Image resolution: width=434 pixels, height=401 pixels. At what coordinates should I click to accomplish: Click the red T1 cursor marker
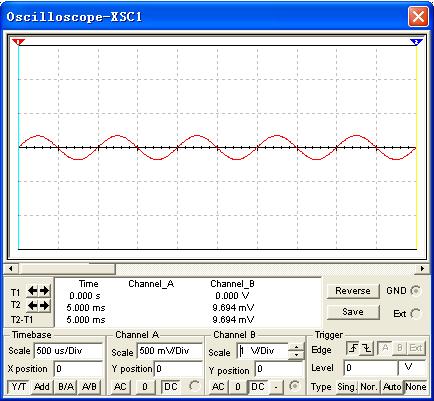click(18, 42)
